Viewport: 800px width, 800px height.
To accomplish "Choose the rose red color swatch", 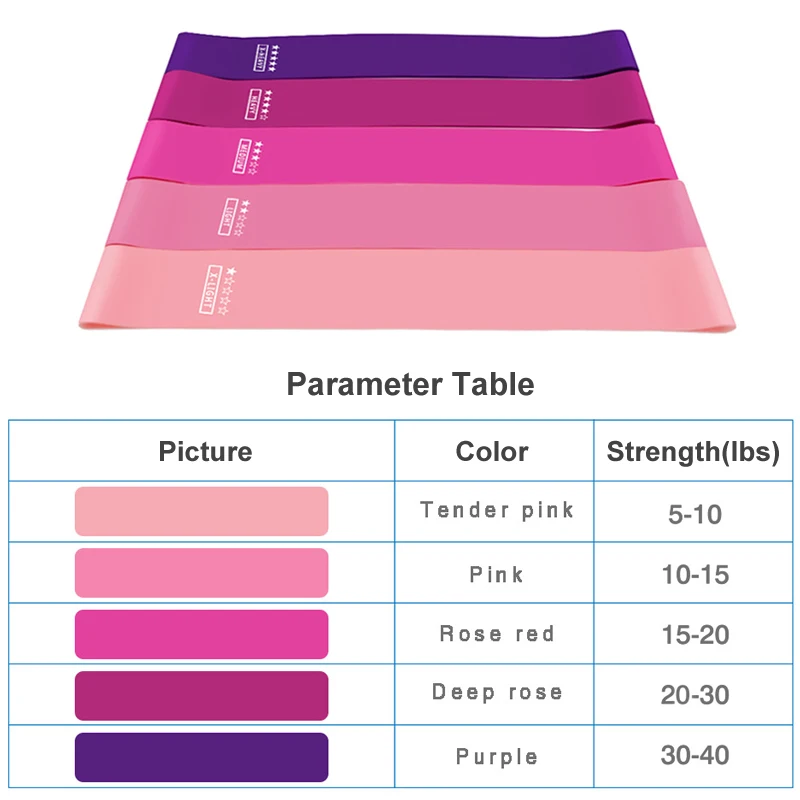I will 201,634.
